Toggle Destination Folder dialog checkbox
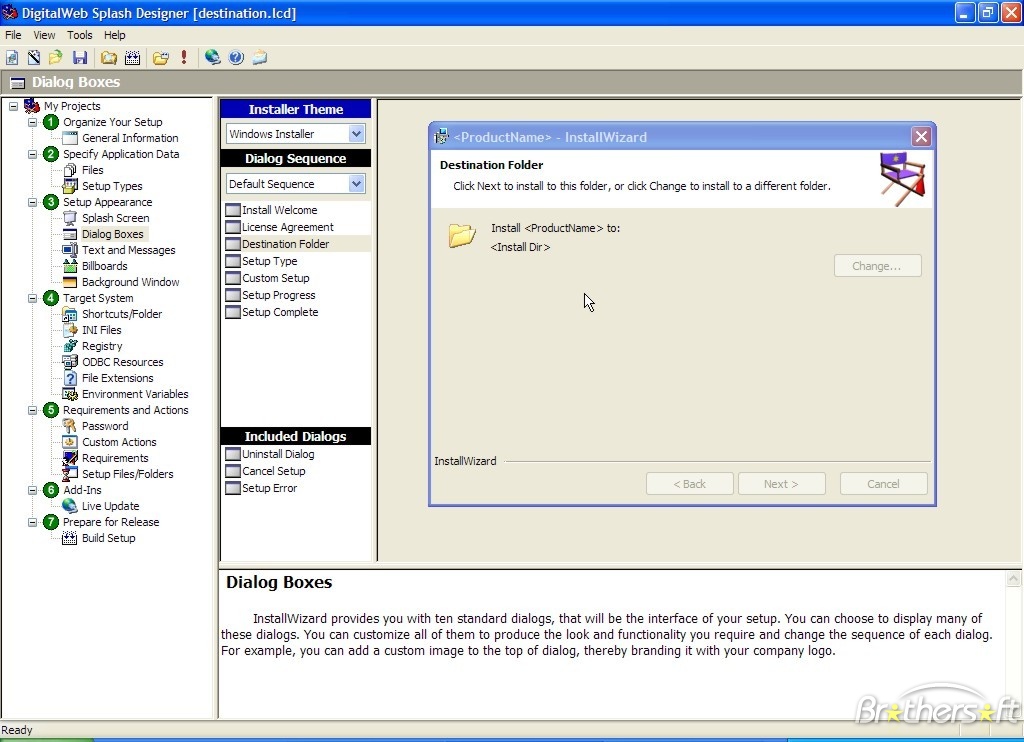Image resolution: width=1024 pixels, height=742 pixels. tap(232, 244)
